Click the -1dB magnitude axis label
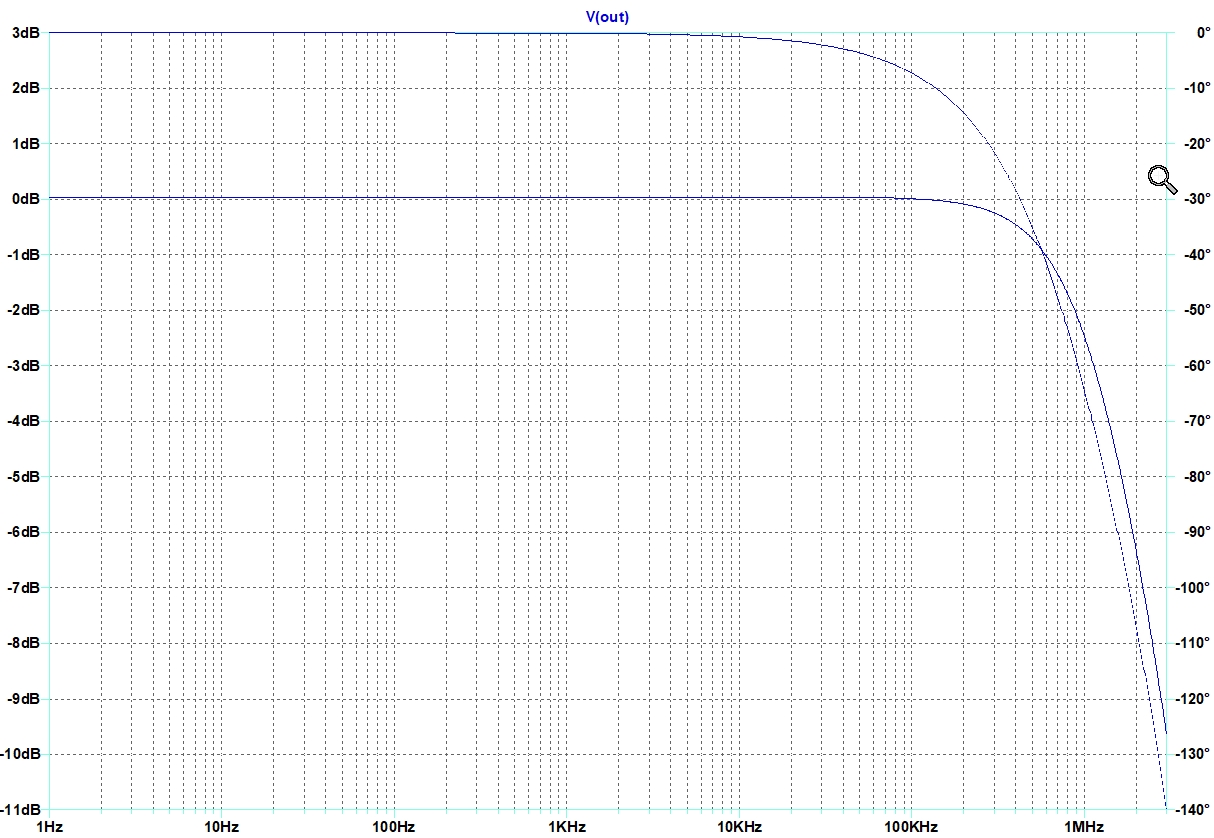1214x838 pixels. [24, 254]
